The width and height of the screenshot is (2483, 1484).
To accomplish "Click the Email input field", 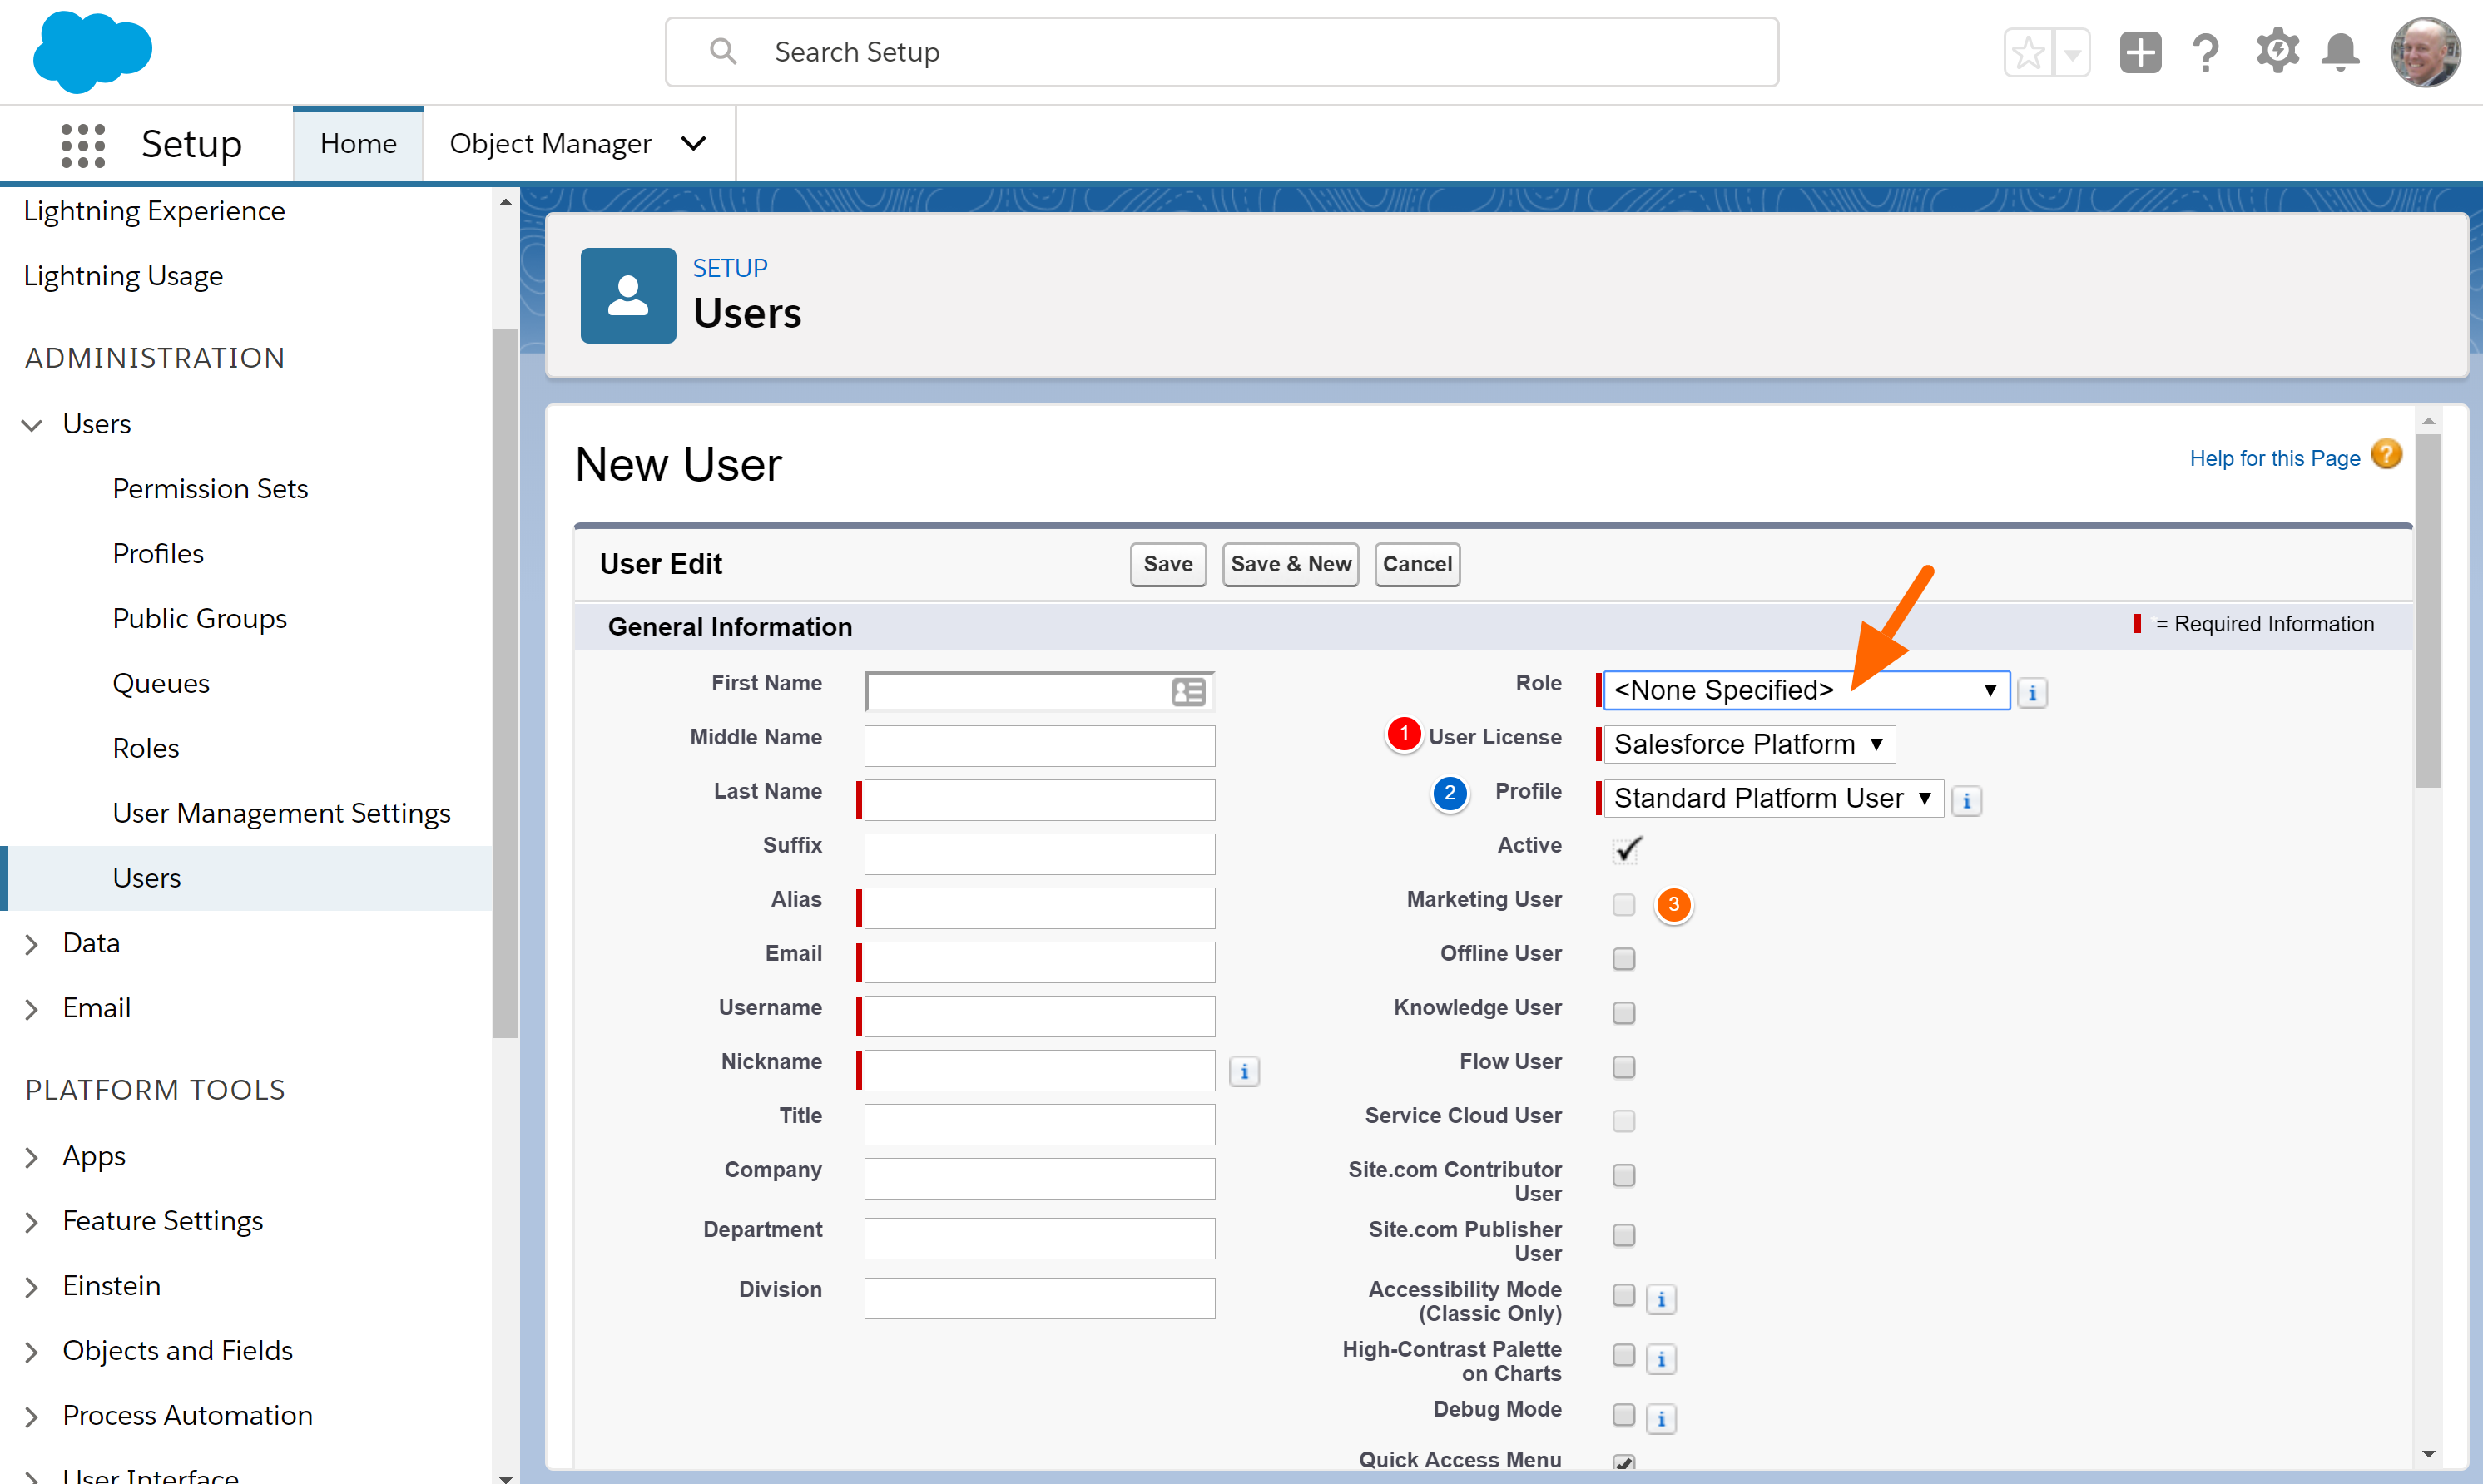I will (x=1040, y=962).
